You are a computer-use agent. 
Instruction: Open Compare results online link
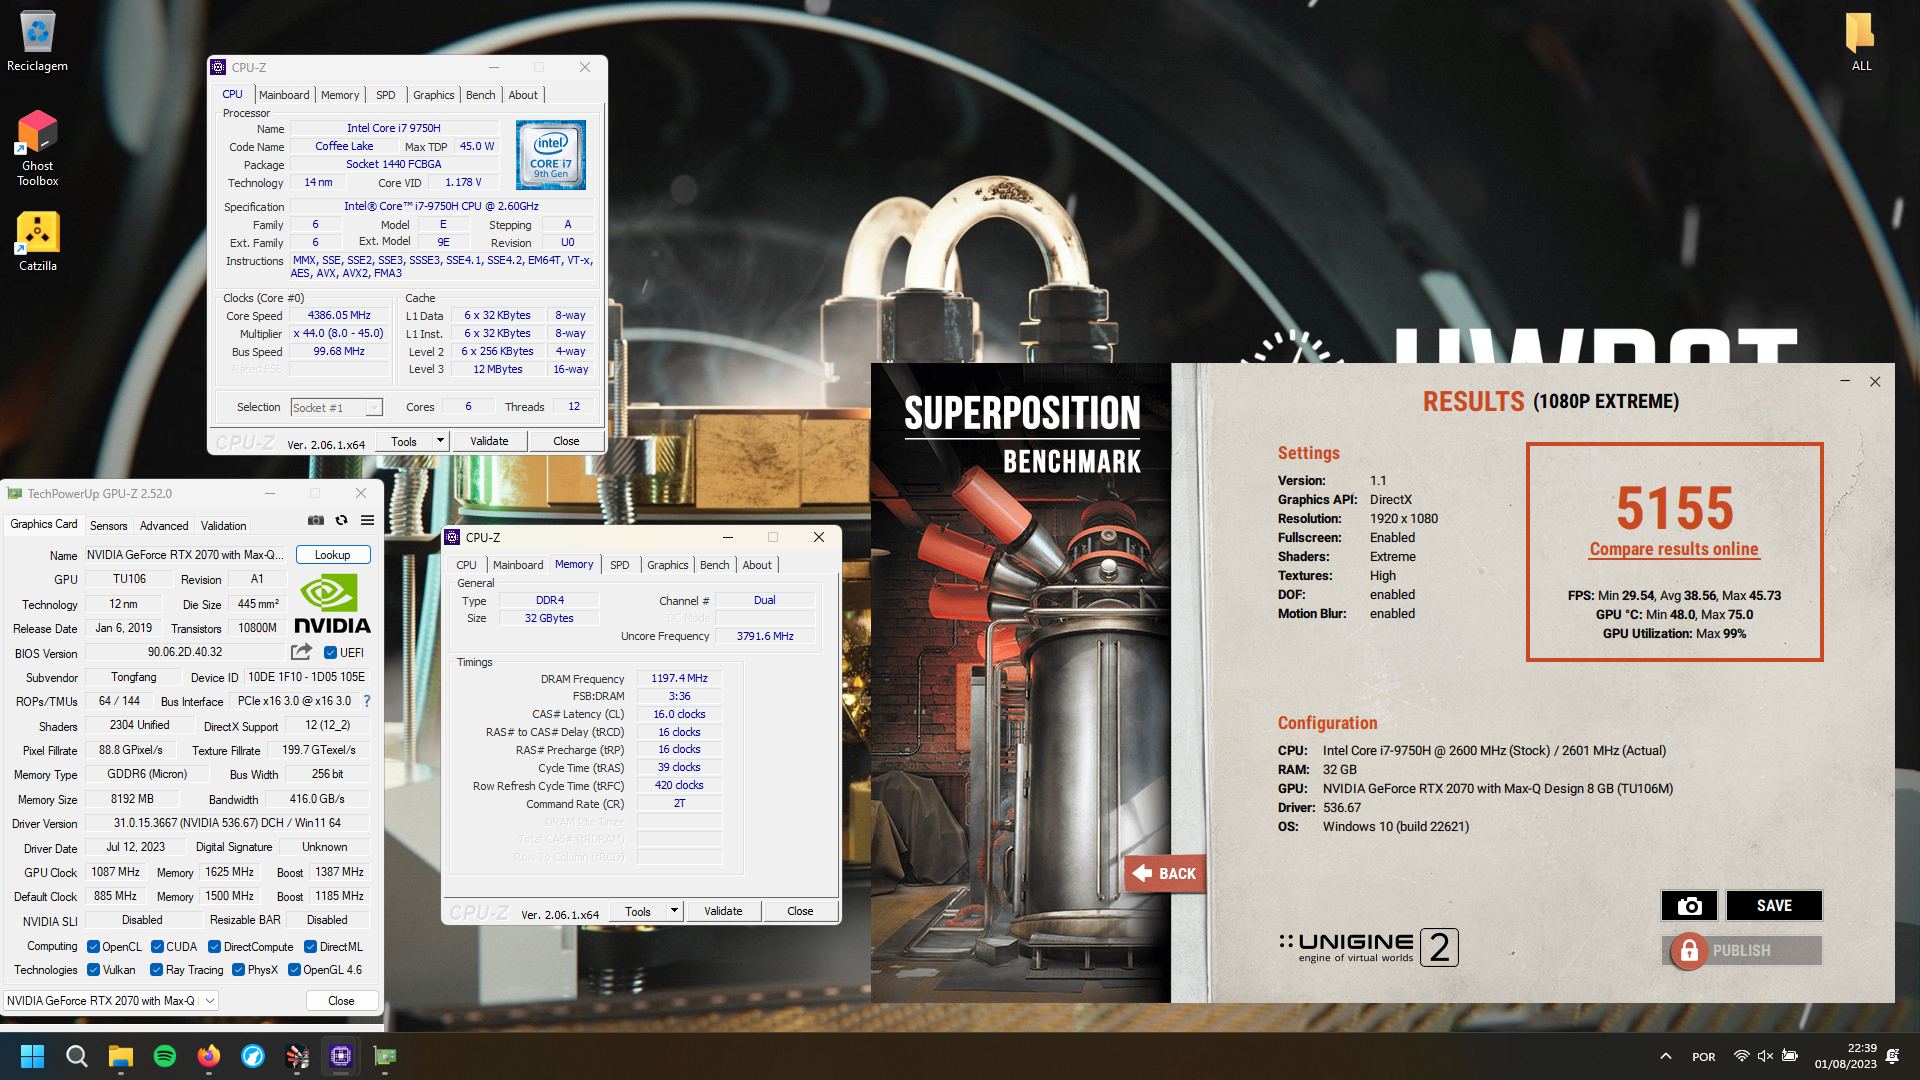(x=1674, y=549)
